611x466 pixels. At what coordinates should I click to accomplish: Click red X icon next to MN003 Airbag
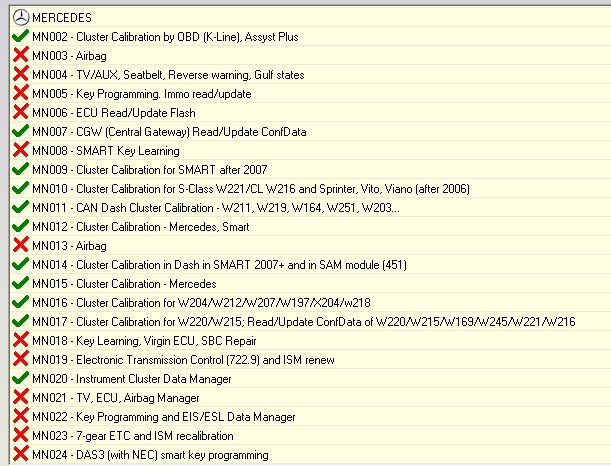pyautogui.click(x=21, y=55)
